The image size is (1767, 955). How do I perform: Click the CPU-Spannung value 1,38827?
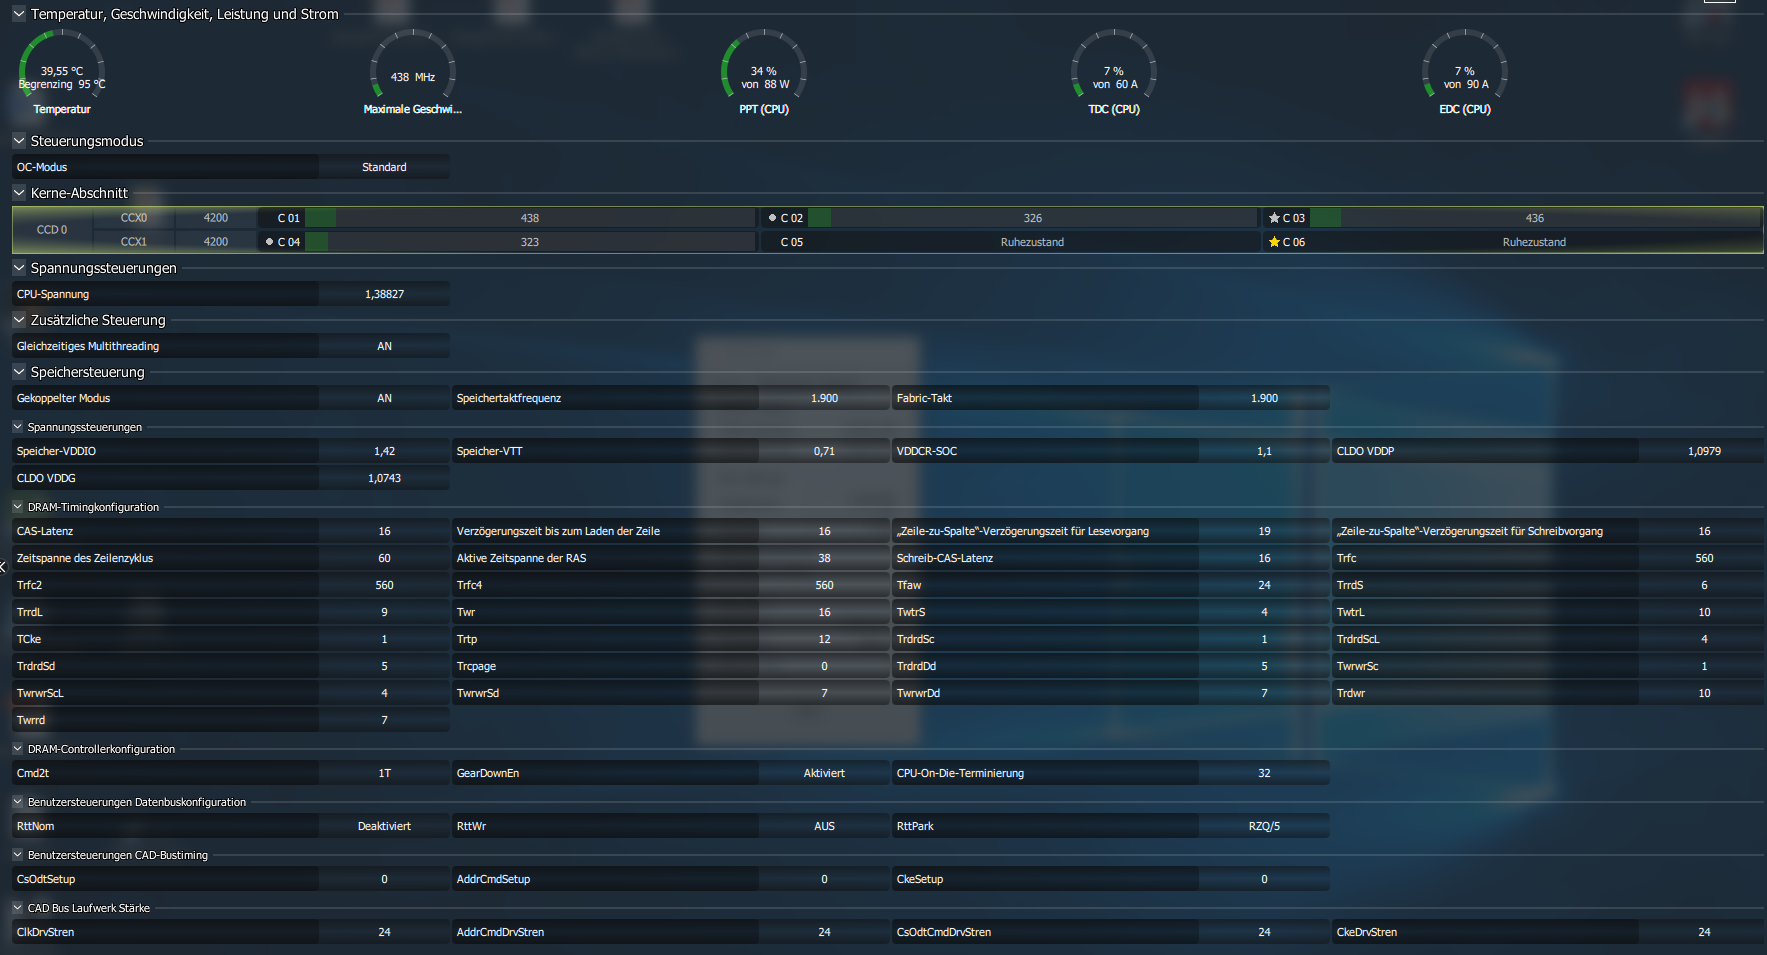(384, 294)
